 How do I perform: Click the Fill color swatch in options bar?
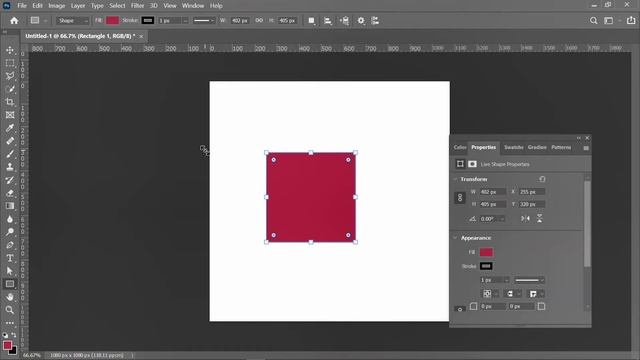(113, 20)
